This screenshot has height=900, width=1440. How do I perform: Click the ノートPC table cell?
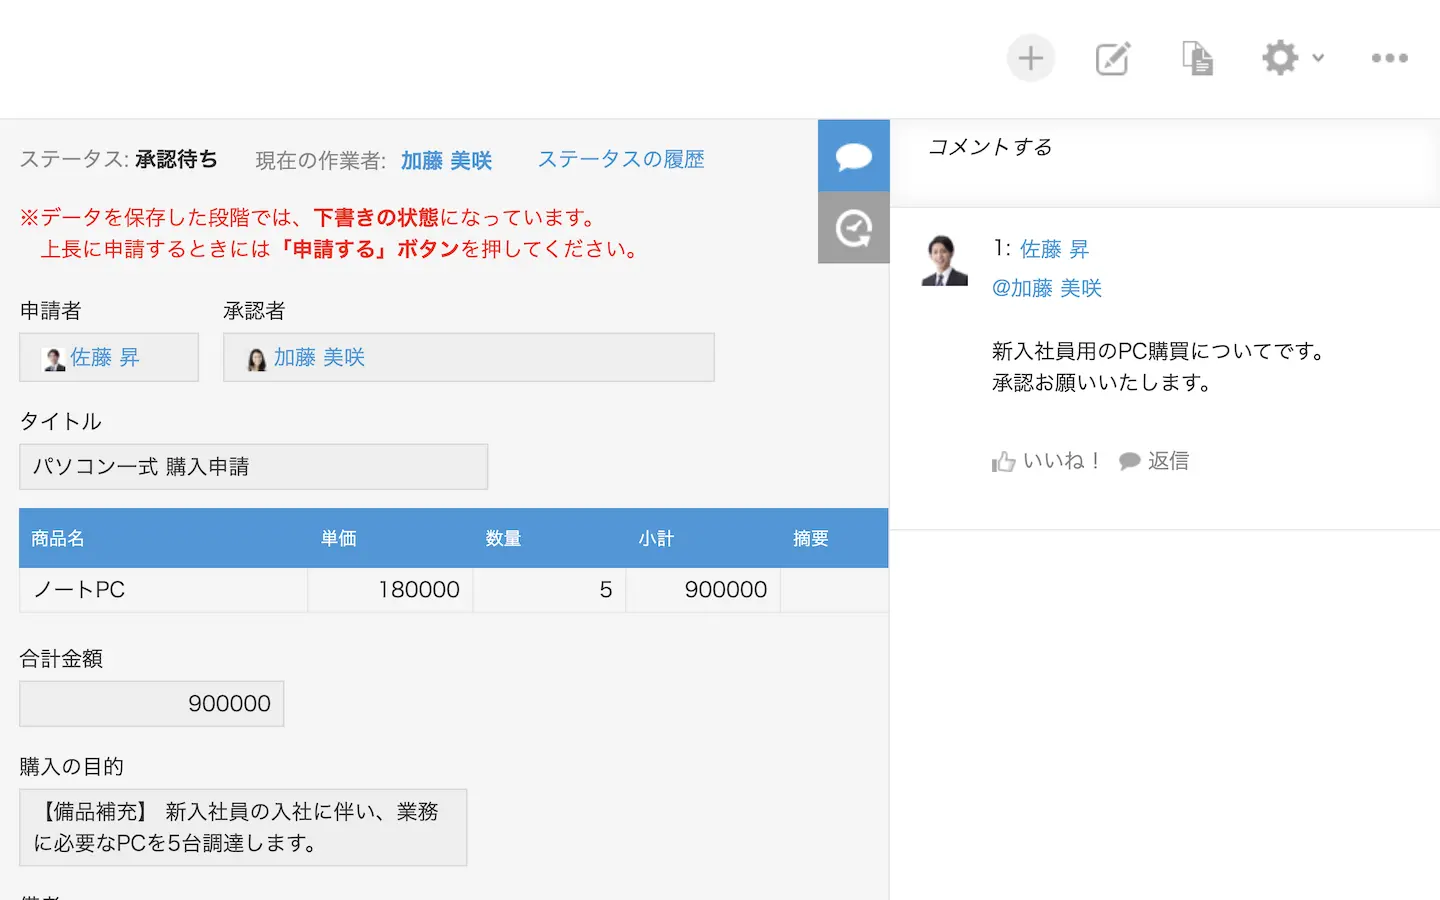point(80,590)
